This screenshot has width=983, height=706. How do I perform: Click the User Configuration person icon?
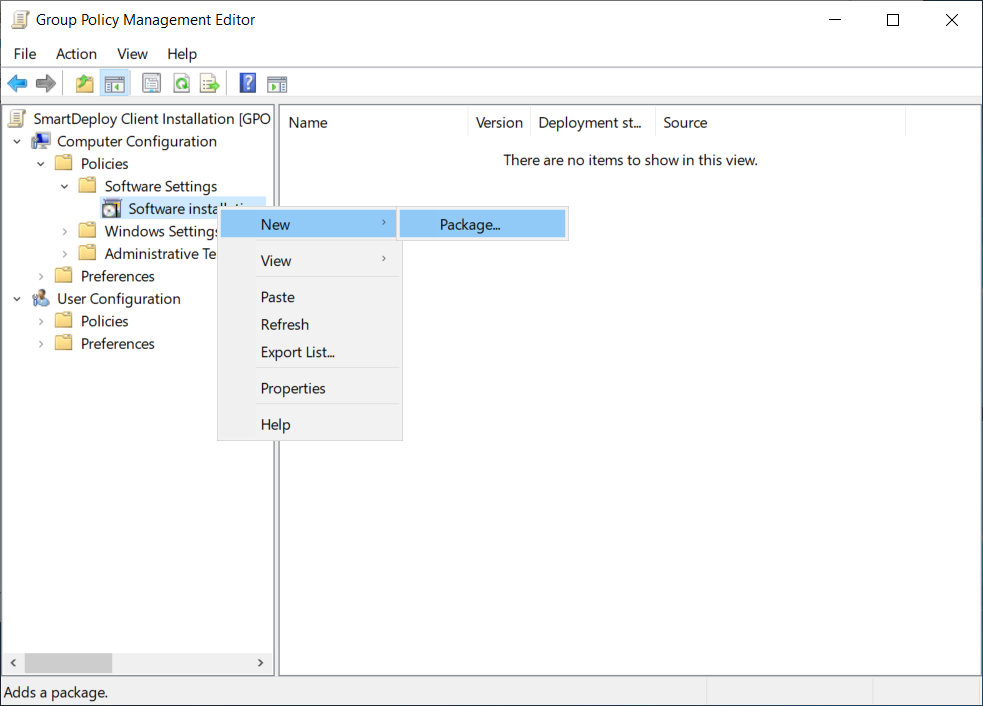(x=41, y=298)
